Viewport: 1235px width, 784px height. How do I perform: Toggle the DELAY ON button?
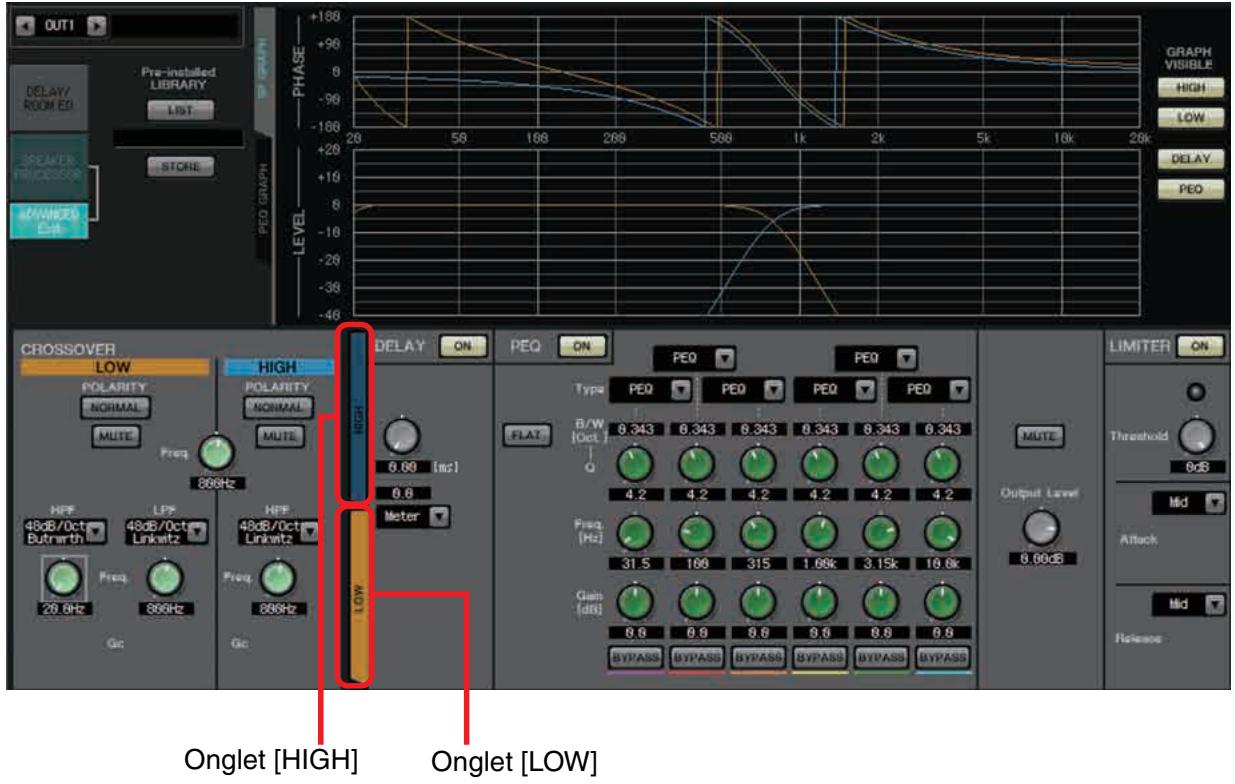pos(461,345)
